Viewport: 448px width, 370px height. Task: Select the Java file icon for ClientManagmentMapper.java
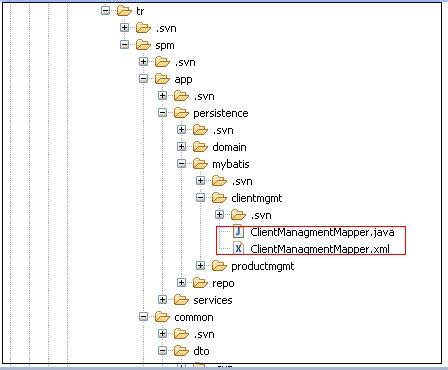[239, 232]
